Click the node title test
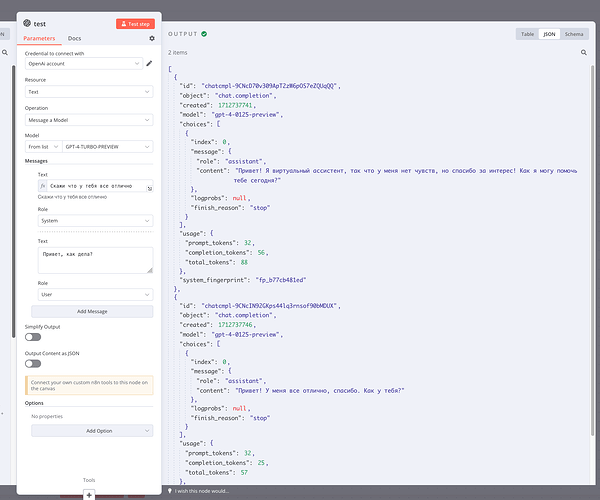The height and width of the screenshot is (500, 600). pos(39,24)
